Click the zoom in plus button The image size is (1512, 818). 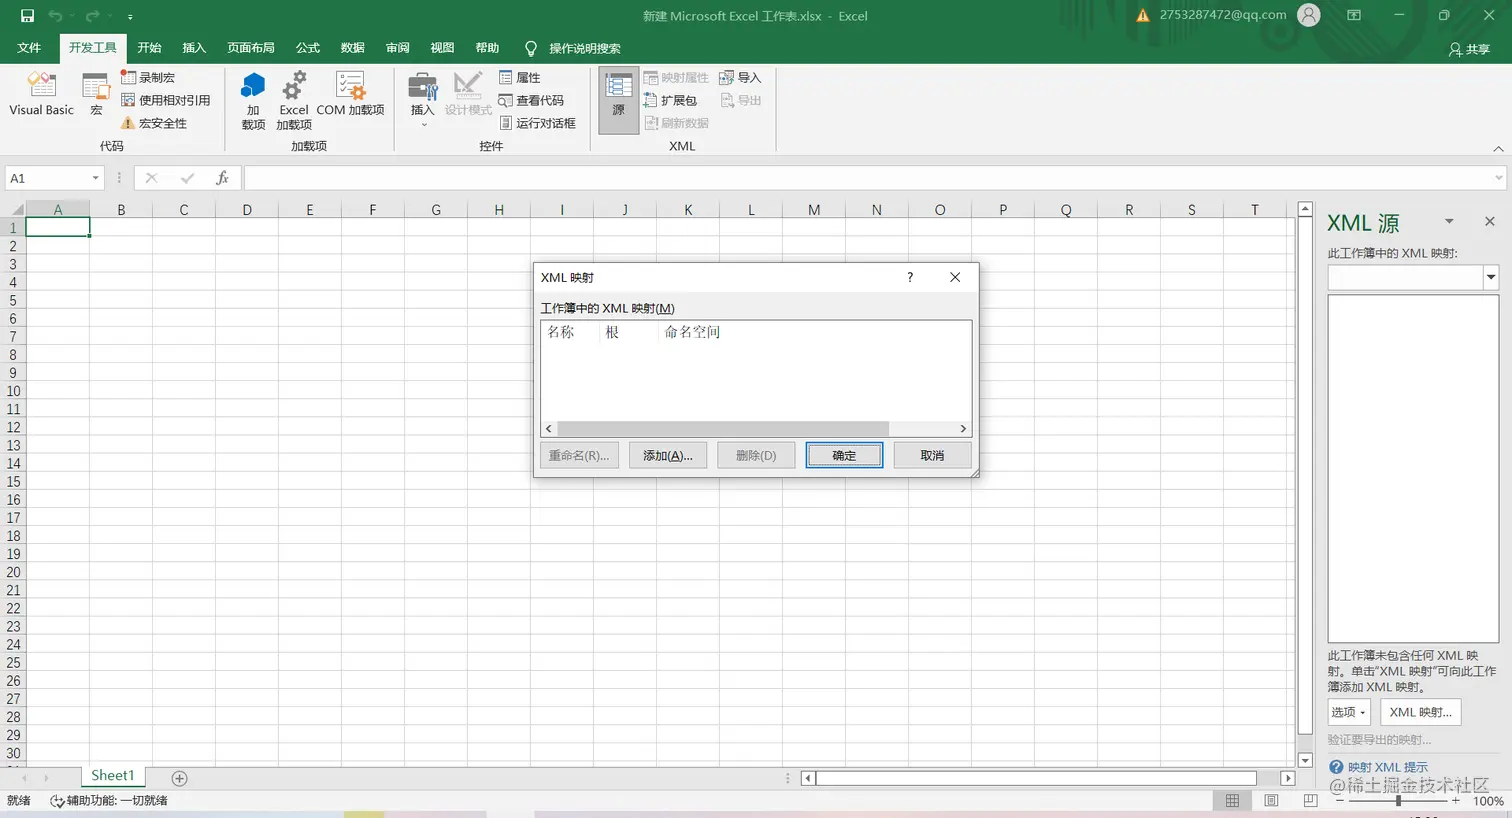coord(1456,801)
